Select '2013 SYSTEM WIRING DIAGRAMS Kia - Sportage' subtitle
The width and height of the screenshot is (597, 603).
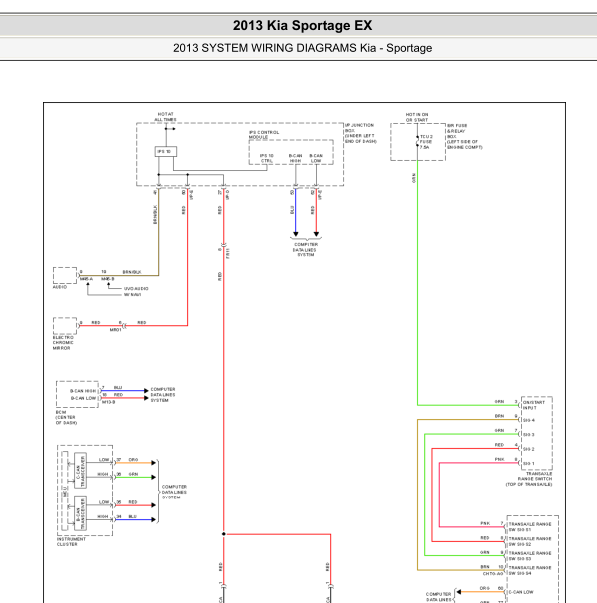point(302,48)
